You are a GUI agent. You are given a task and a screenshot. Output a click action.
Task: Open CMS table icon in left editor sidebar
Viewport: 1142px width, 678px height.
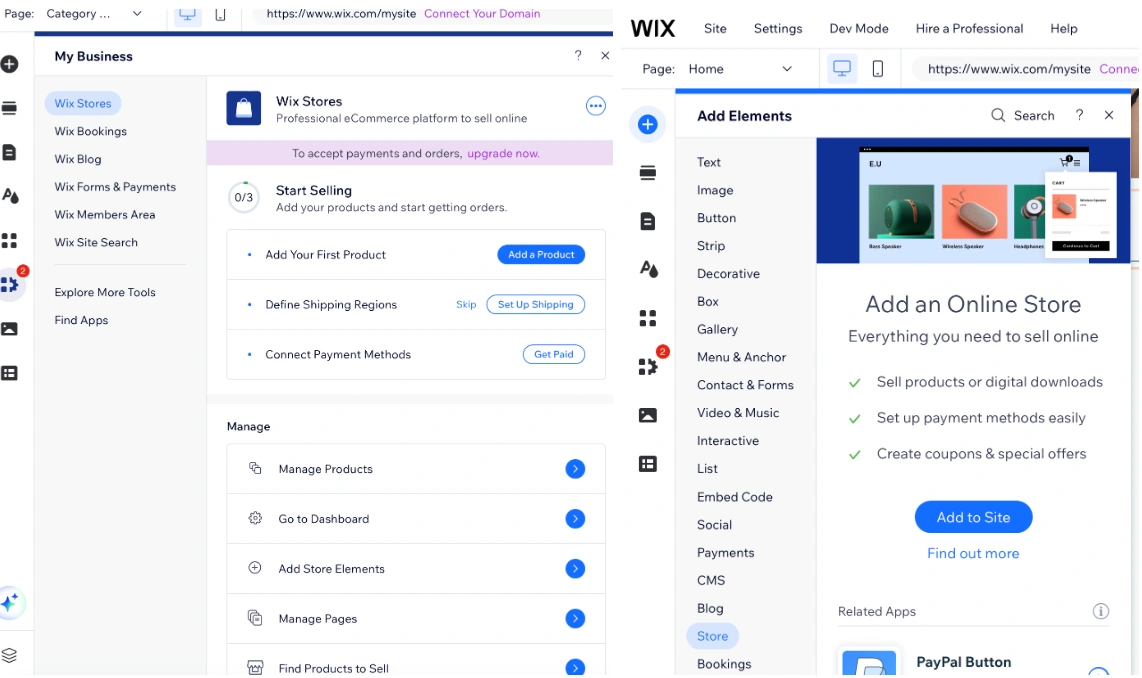coord(9,373)
